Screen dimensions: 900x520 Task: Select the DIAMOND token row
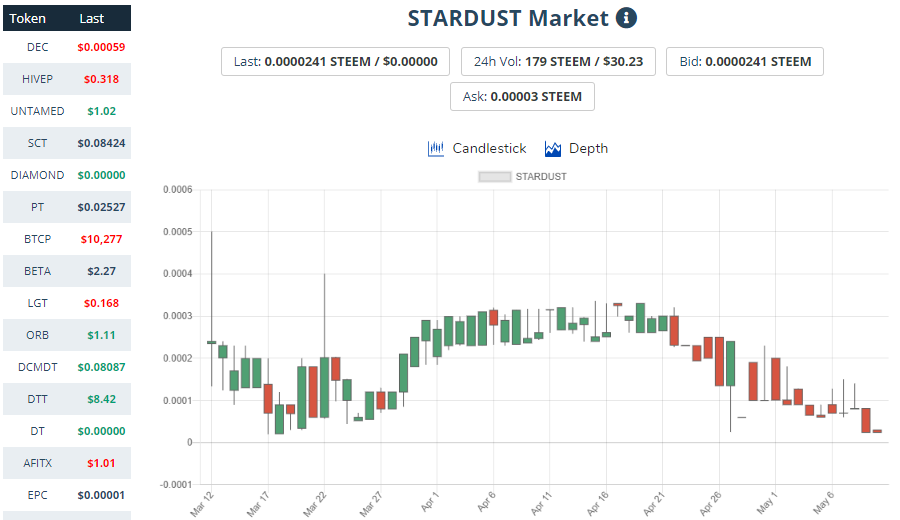[x=67, y=175]
